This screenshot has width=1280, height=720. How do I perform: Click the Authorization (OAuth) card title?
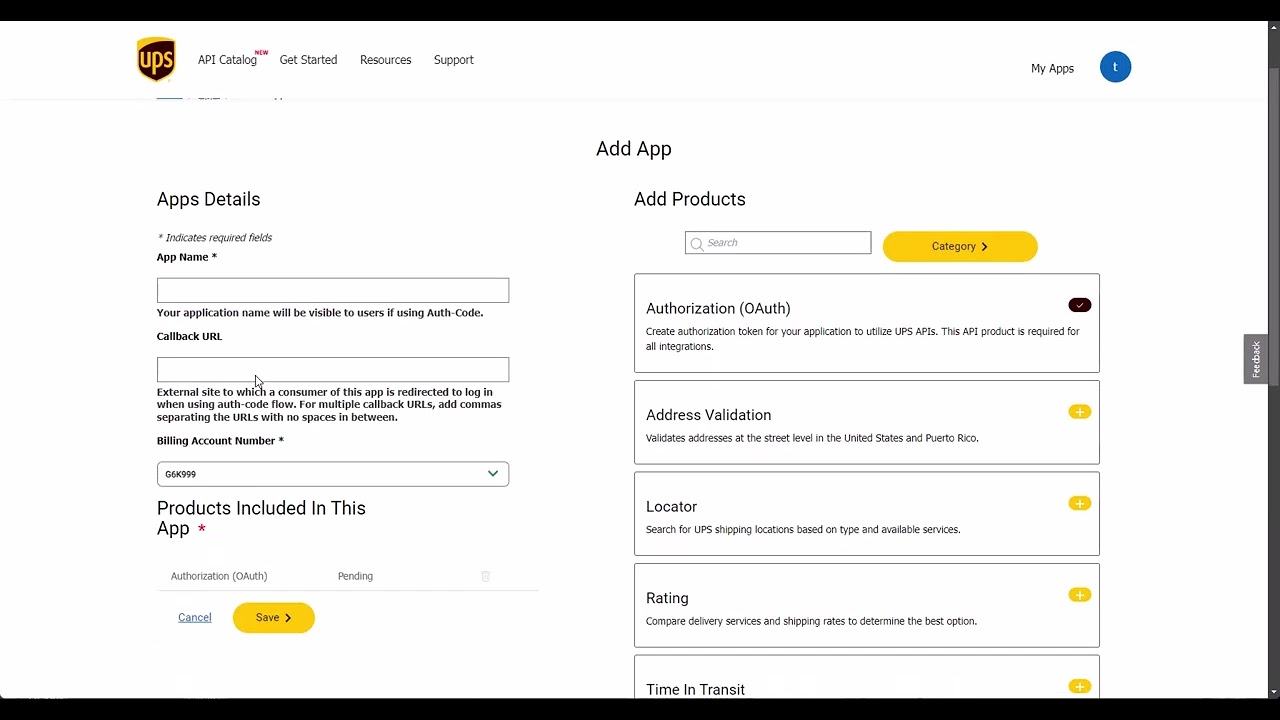[x=718, y=309]
